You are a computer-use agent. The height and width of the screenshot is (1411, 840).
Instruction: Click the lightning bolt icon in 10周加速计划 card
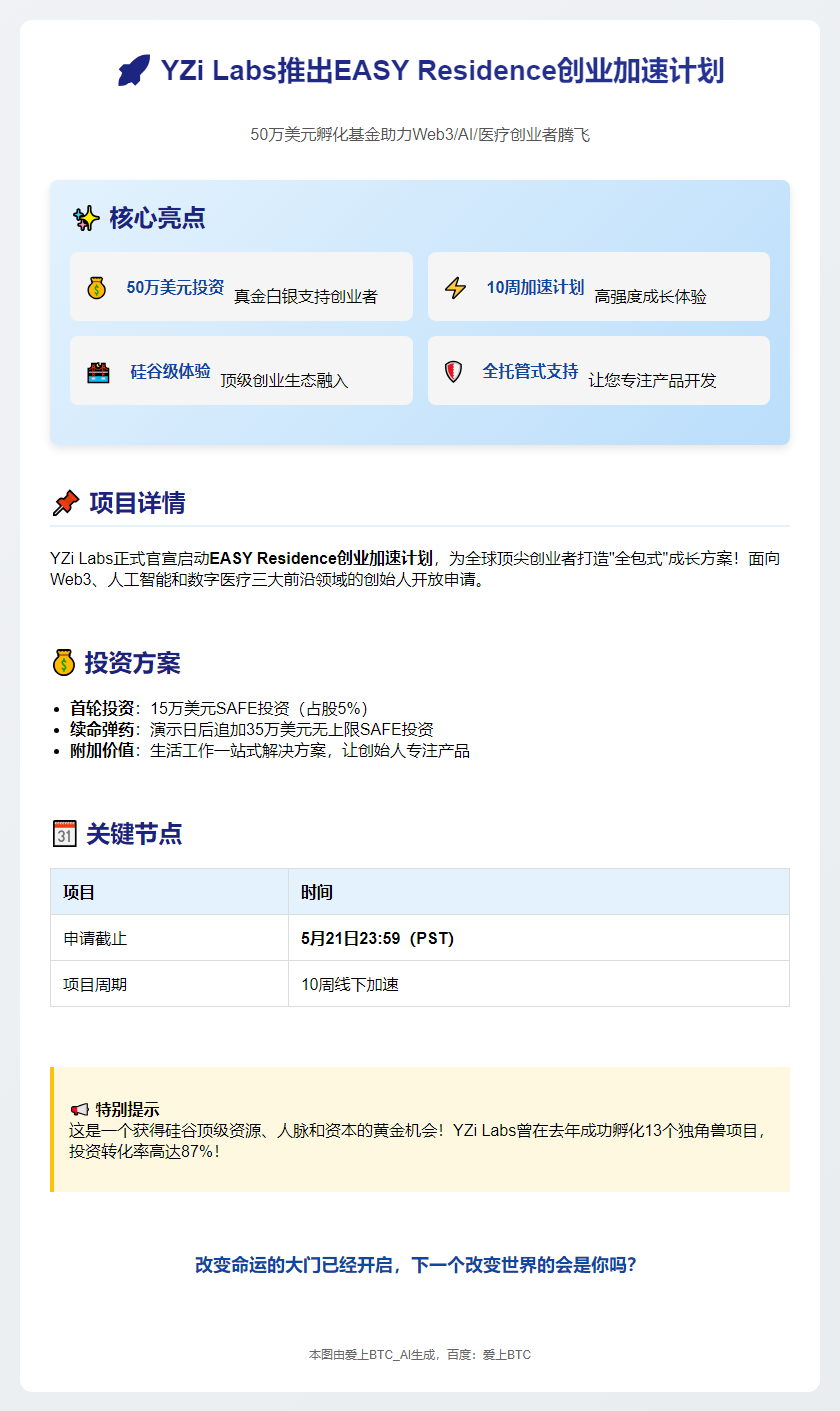pos(455,288)
